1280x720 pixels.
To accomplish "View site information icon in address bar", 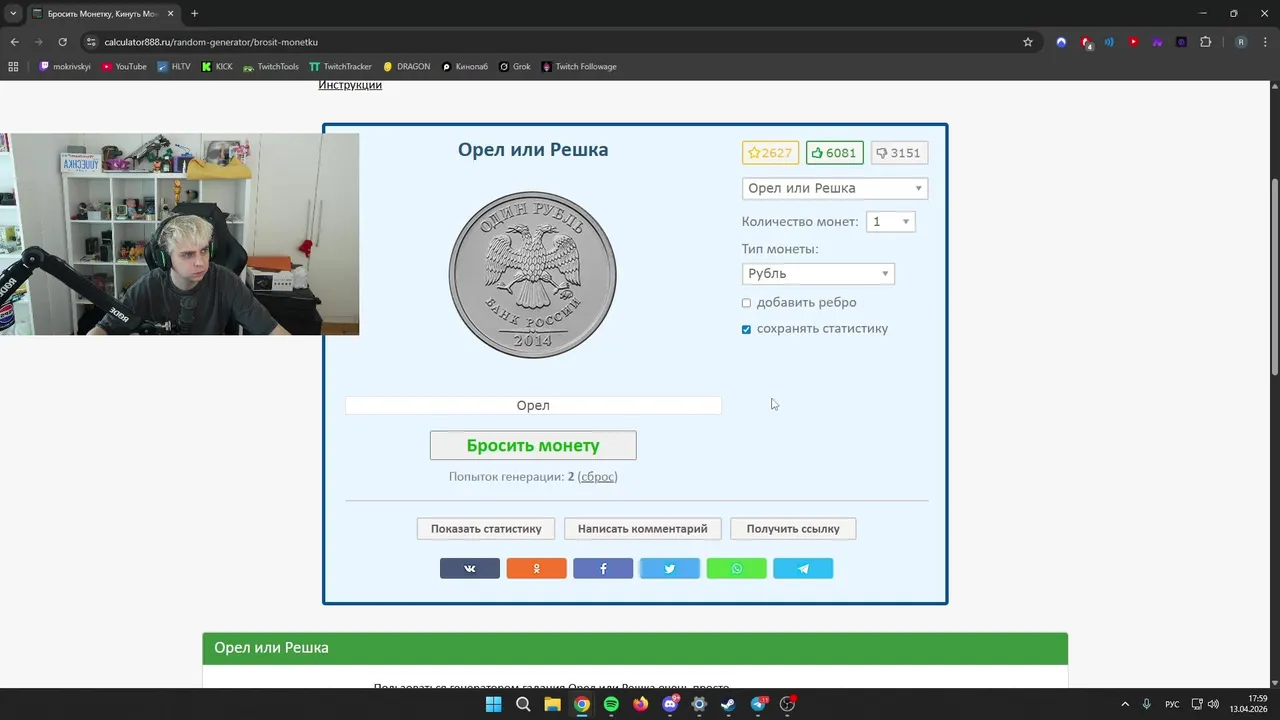I will coord(91,42).
